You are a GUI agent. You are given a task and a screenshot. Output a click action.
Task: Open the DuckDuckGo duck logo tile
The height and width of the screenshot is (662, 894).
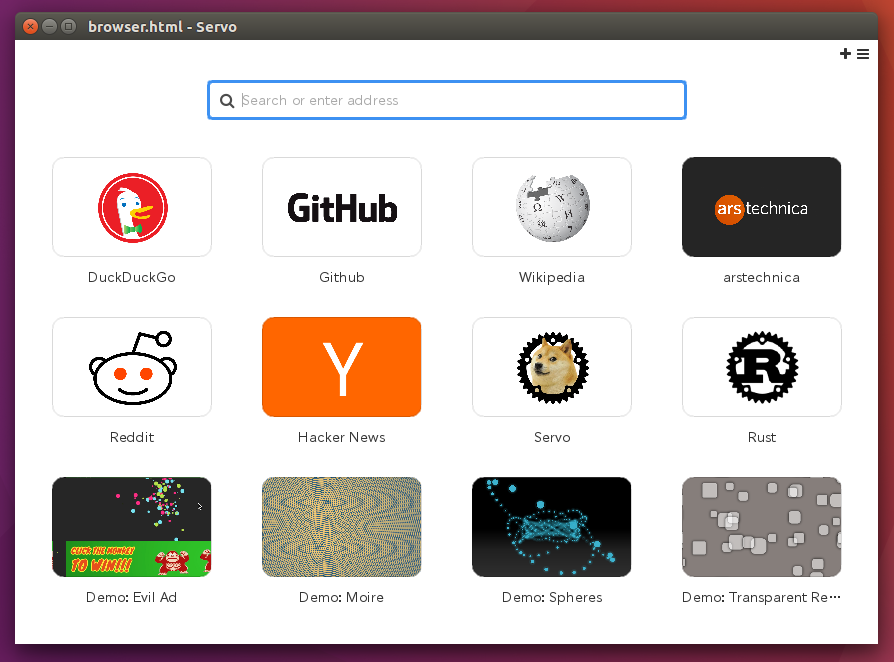coord(132,207)
